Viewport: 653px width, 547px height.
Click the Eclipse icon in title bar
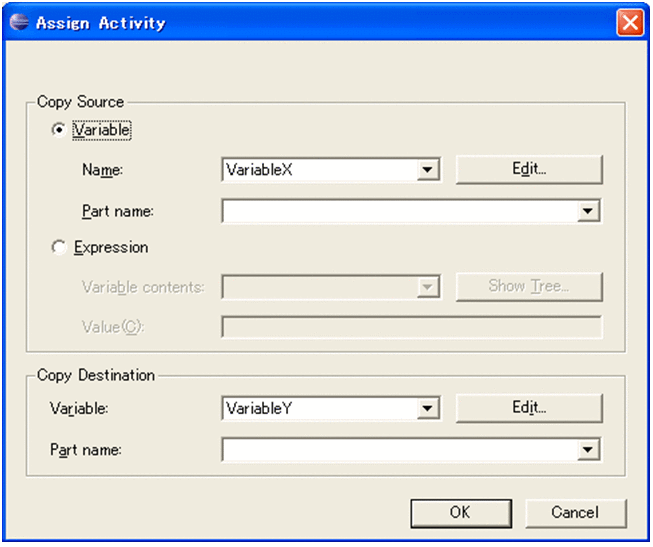point(19,22)
